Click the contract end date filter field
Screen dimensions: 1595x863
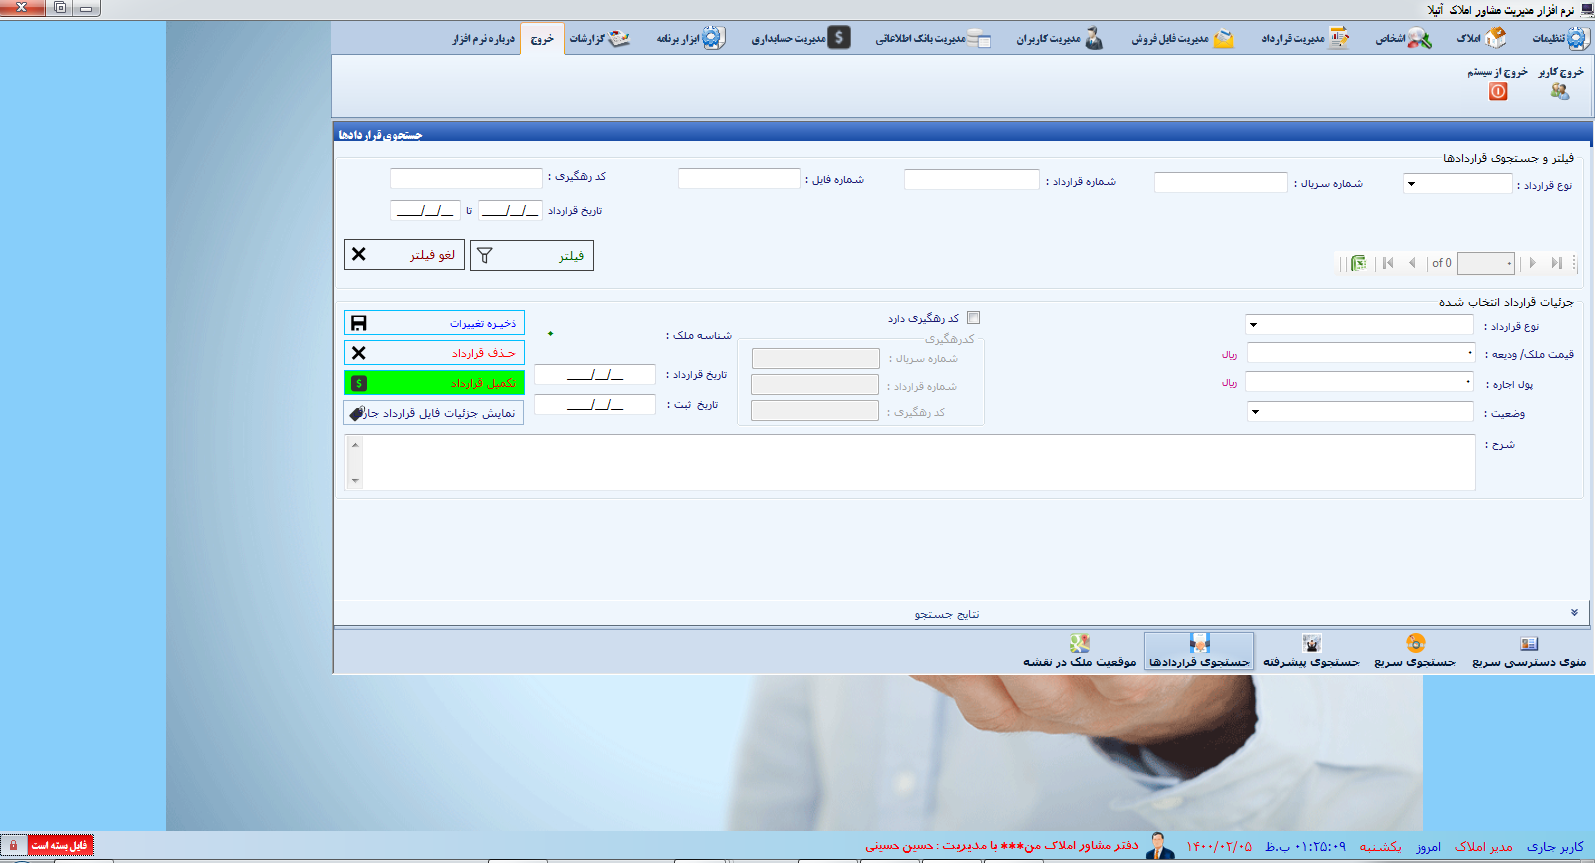tap(425, 210)
